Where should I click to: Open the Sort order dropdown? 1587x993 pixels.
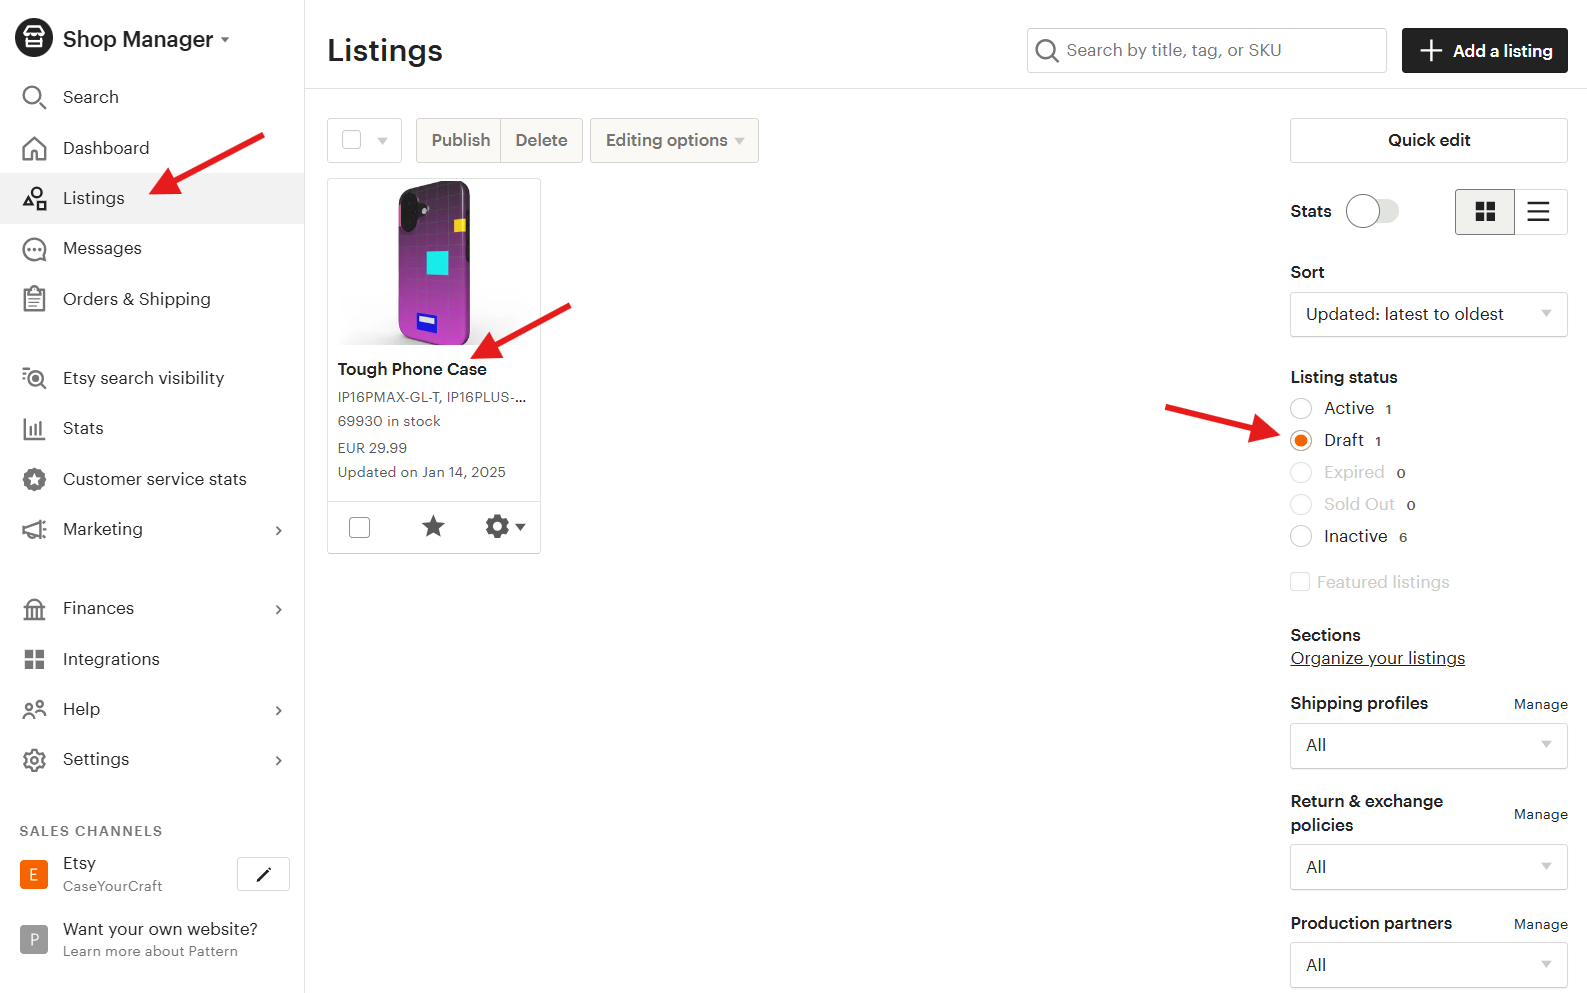pyautogui.click(x=1428, y=314)
